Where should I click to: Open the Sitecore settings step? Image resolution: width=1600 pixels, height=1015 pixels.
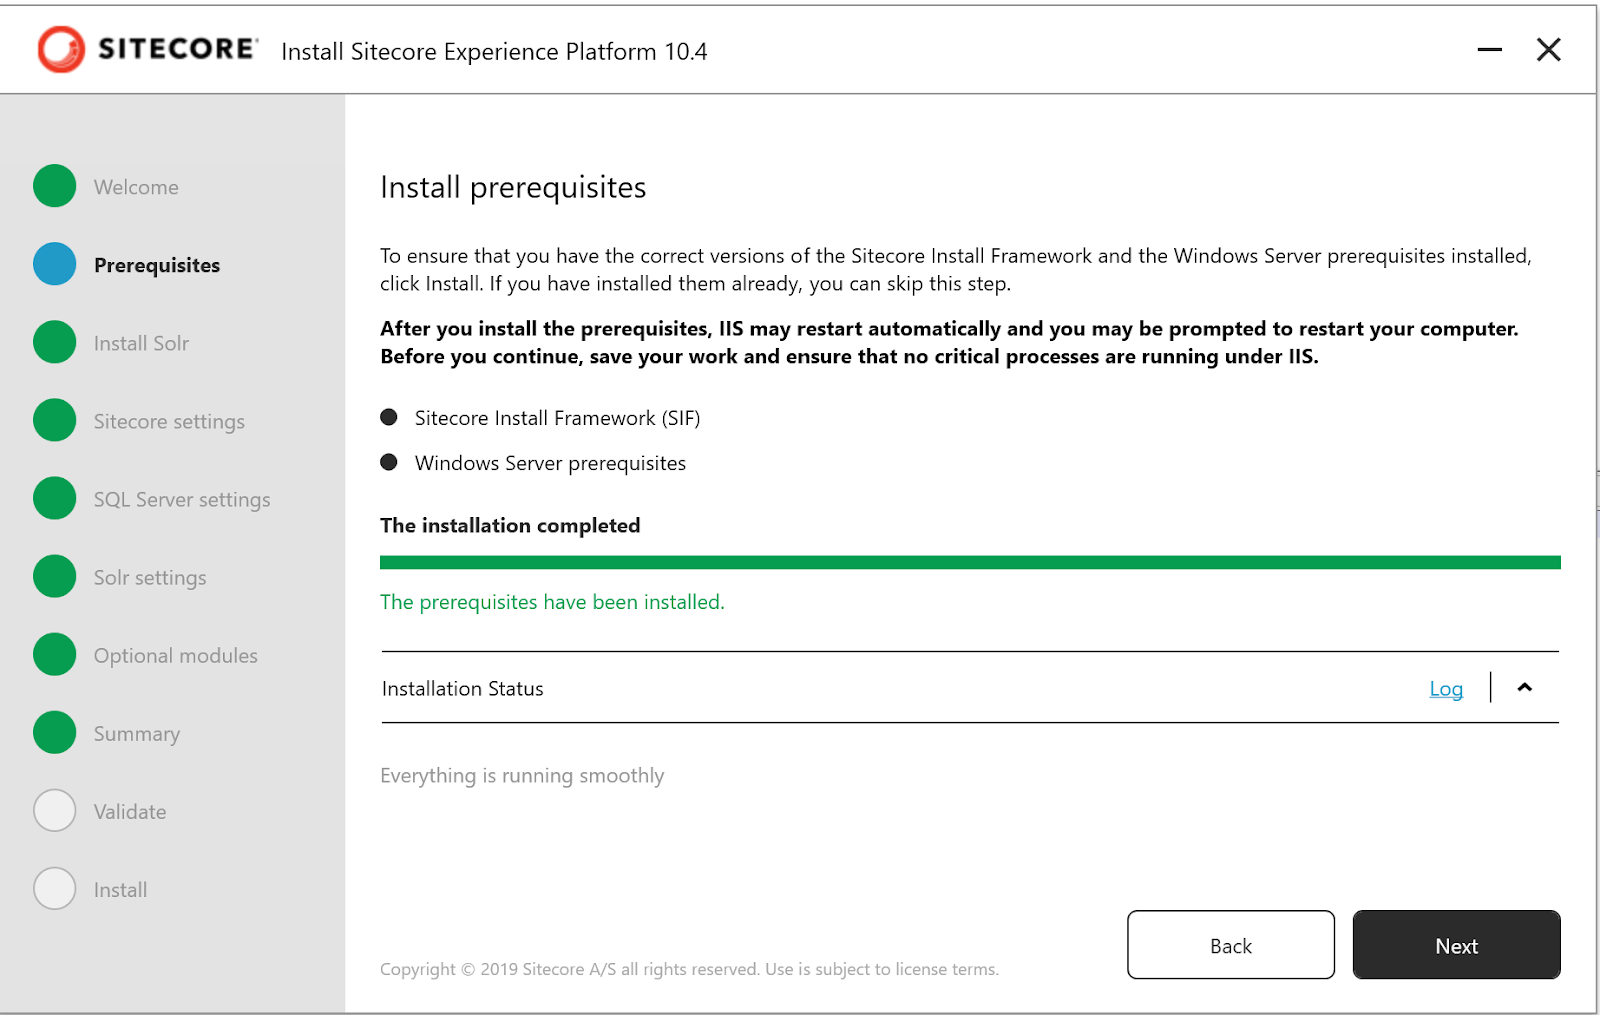click(x=169, y=422)
